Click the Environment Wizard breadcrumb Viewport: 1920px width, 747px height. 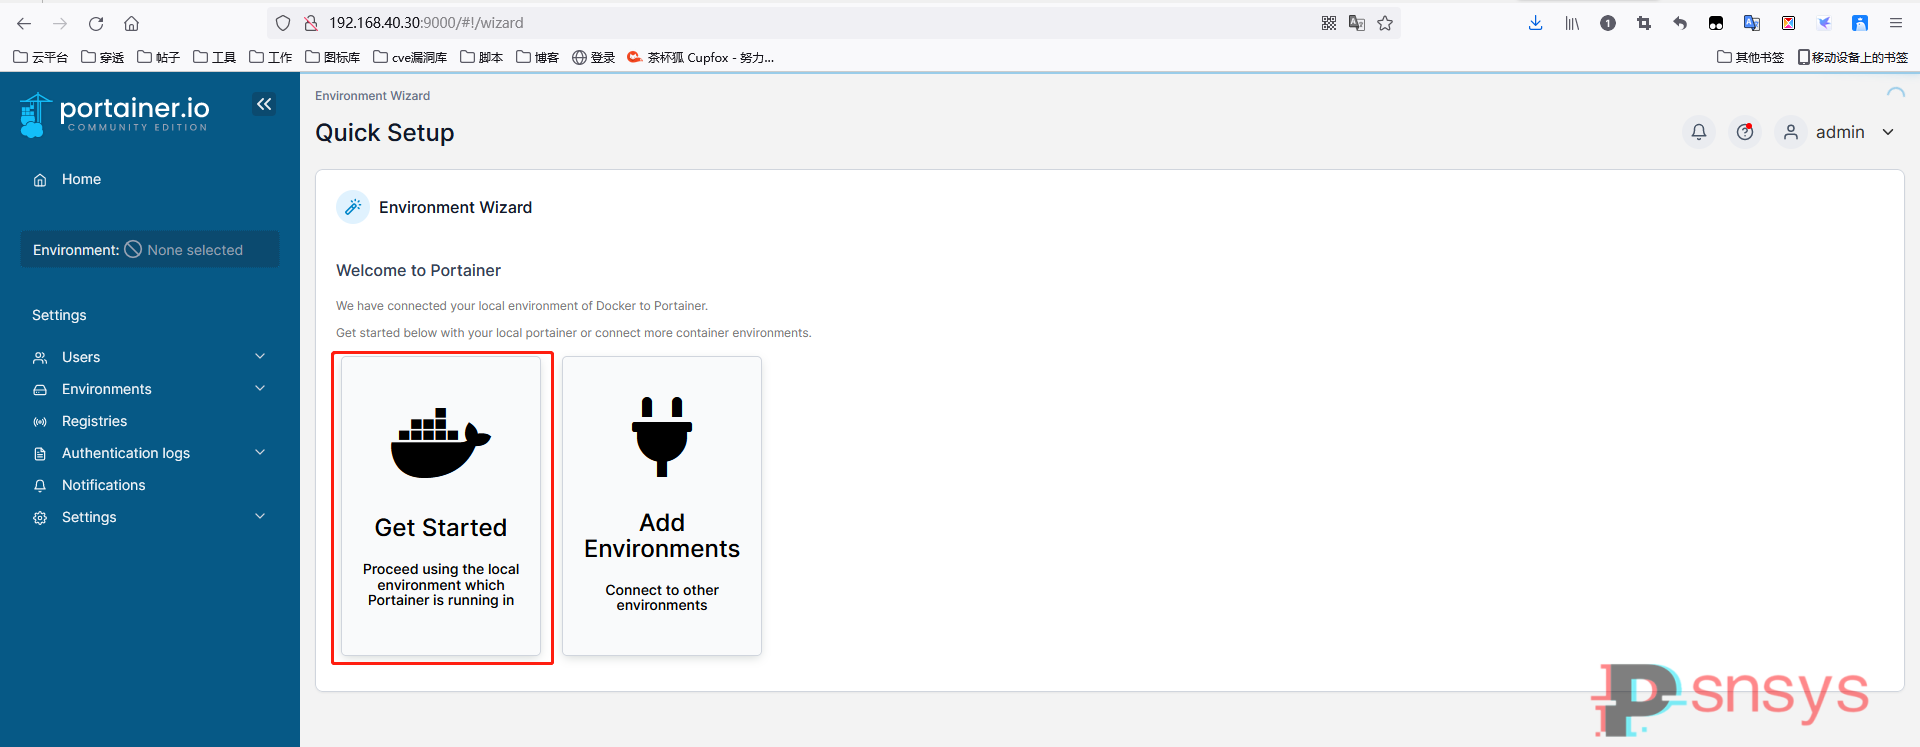(x=372, y=96)
